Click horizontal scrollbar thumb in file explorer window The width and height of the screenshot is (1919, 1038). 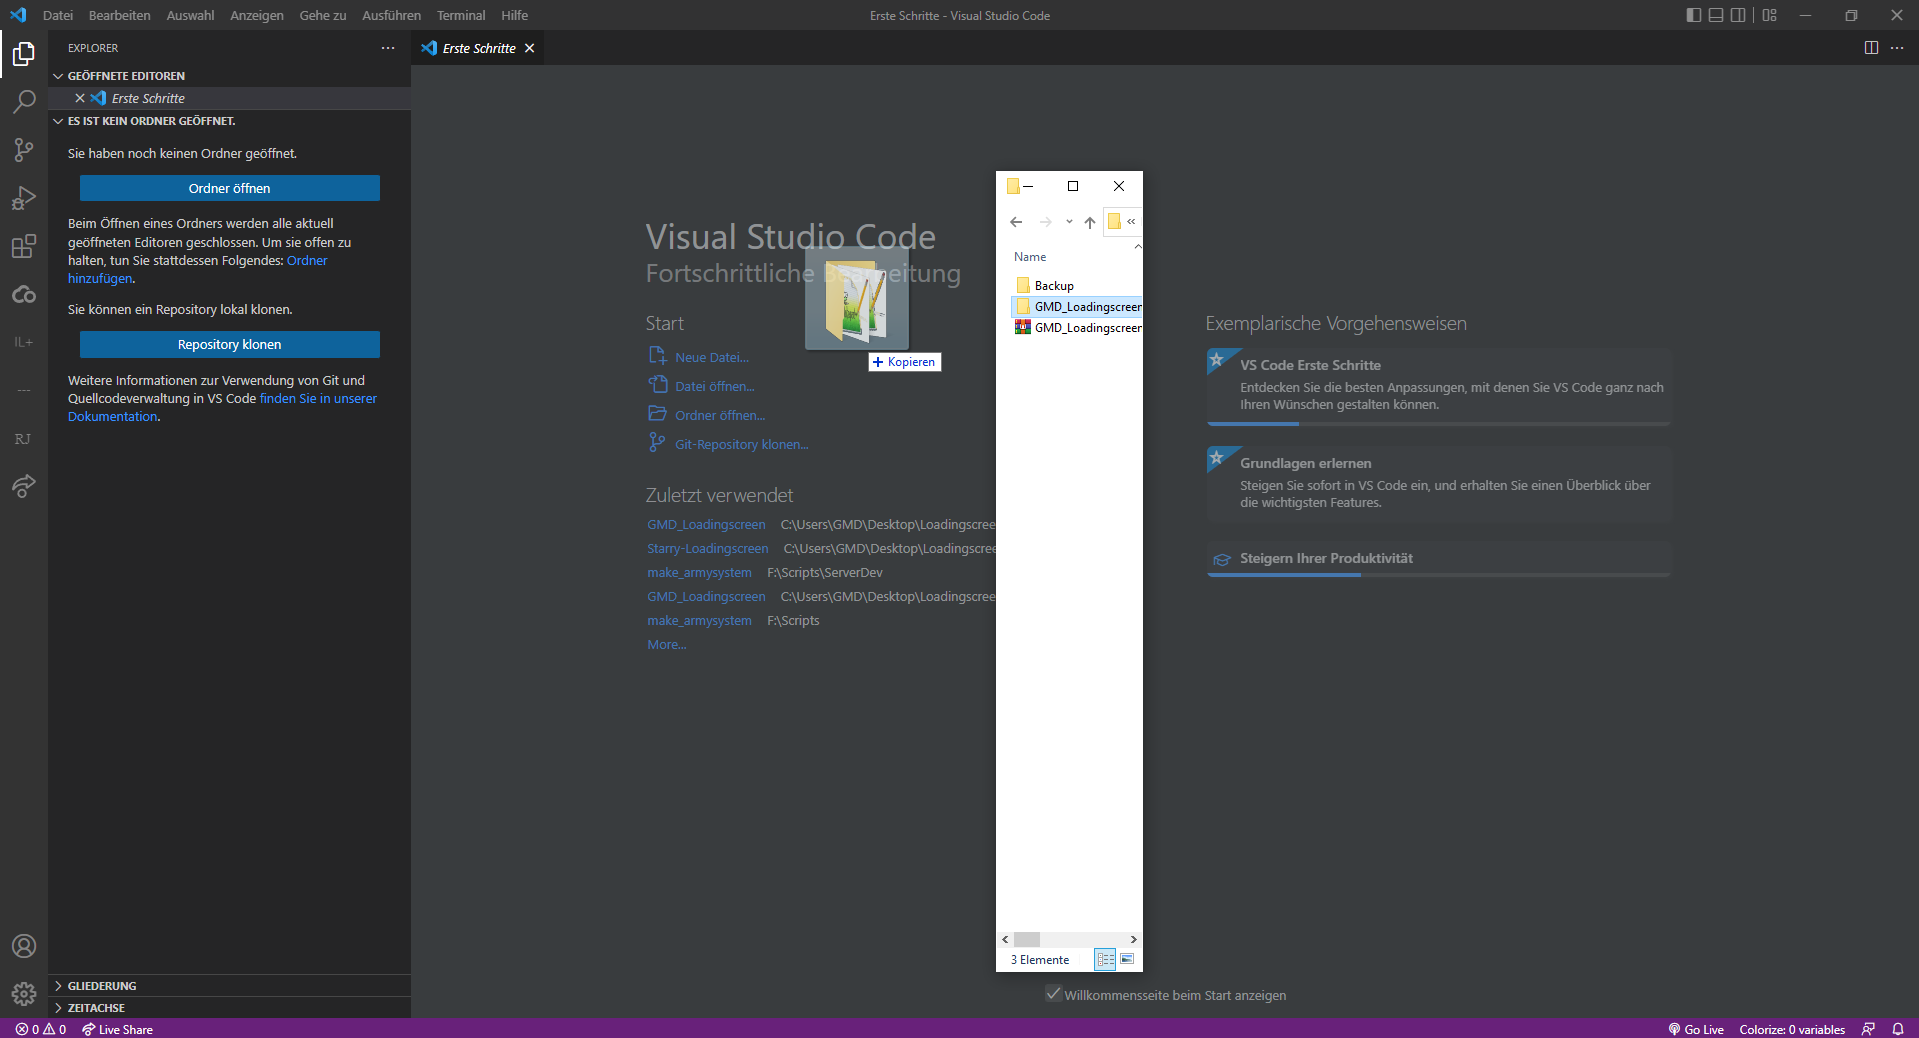1027,939
